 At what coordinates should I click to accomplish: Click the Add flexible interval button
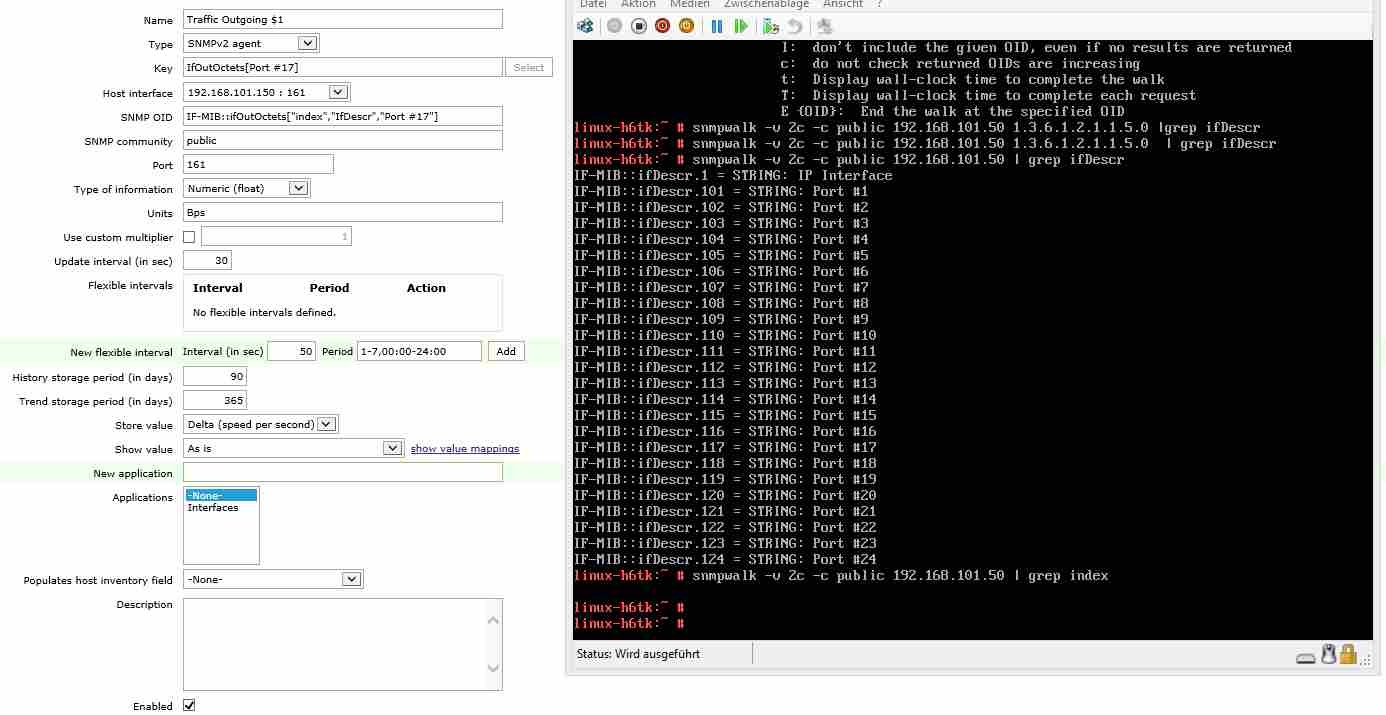(x=506, y=352)
